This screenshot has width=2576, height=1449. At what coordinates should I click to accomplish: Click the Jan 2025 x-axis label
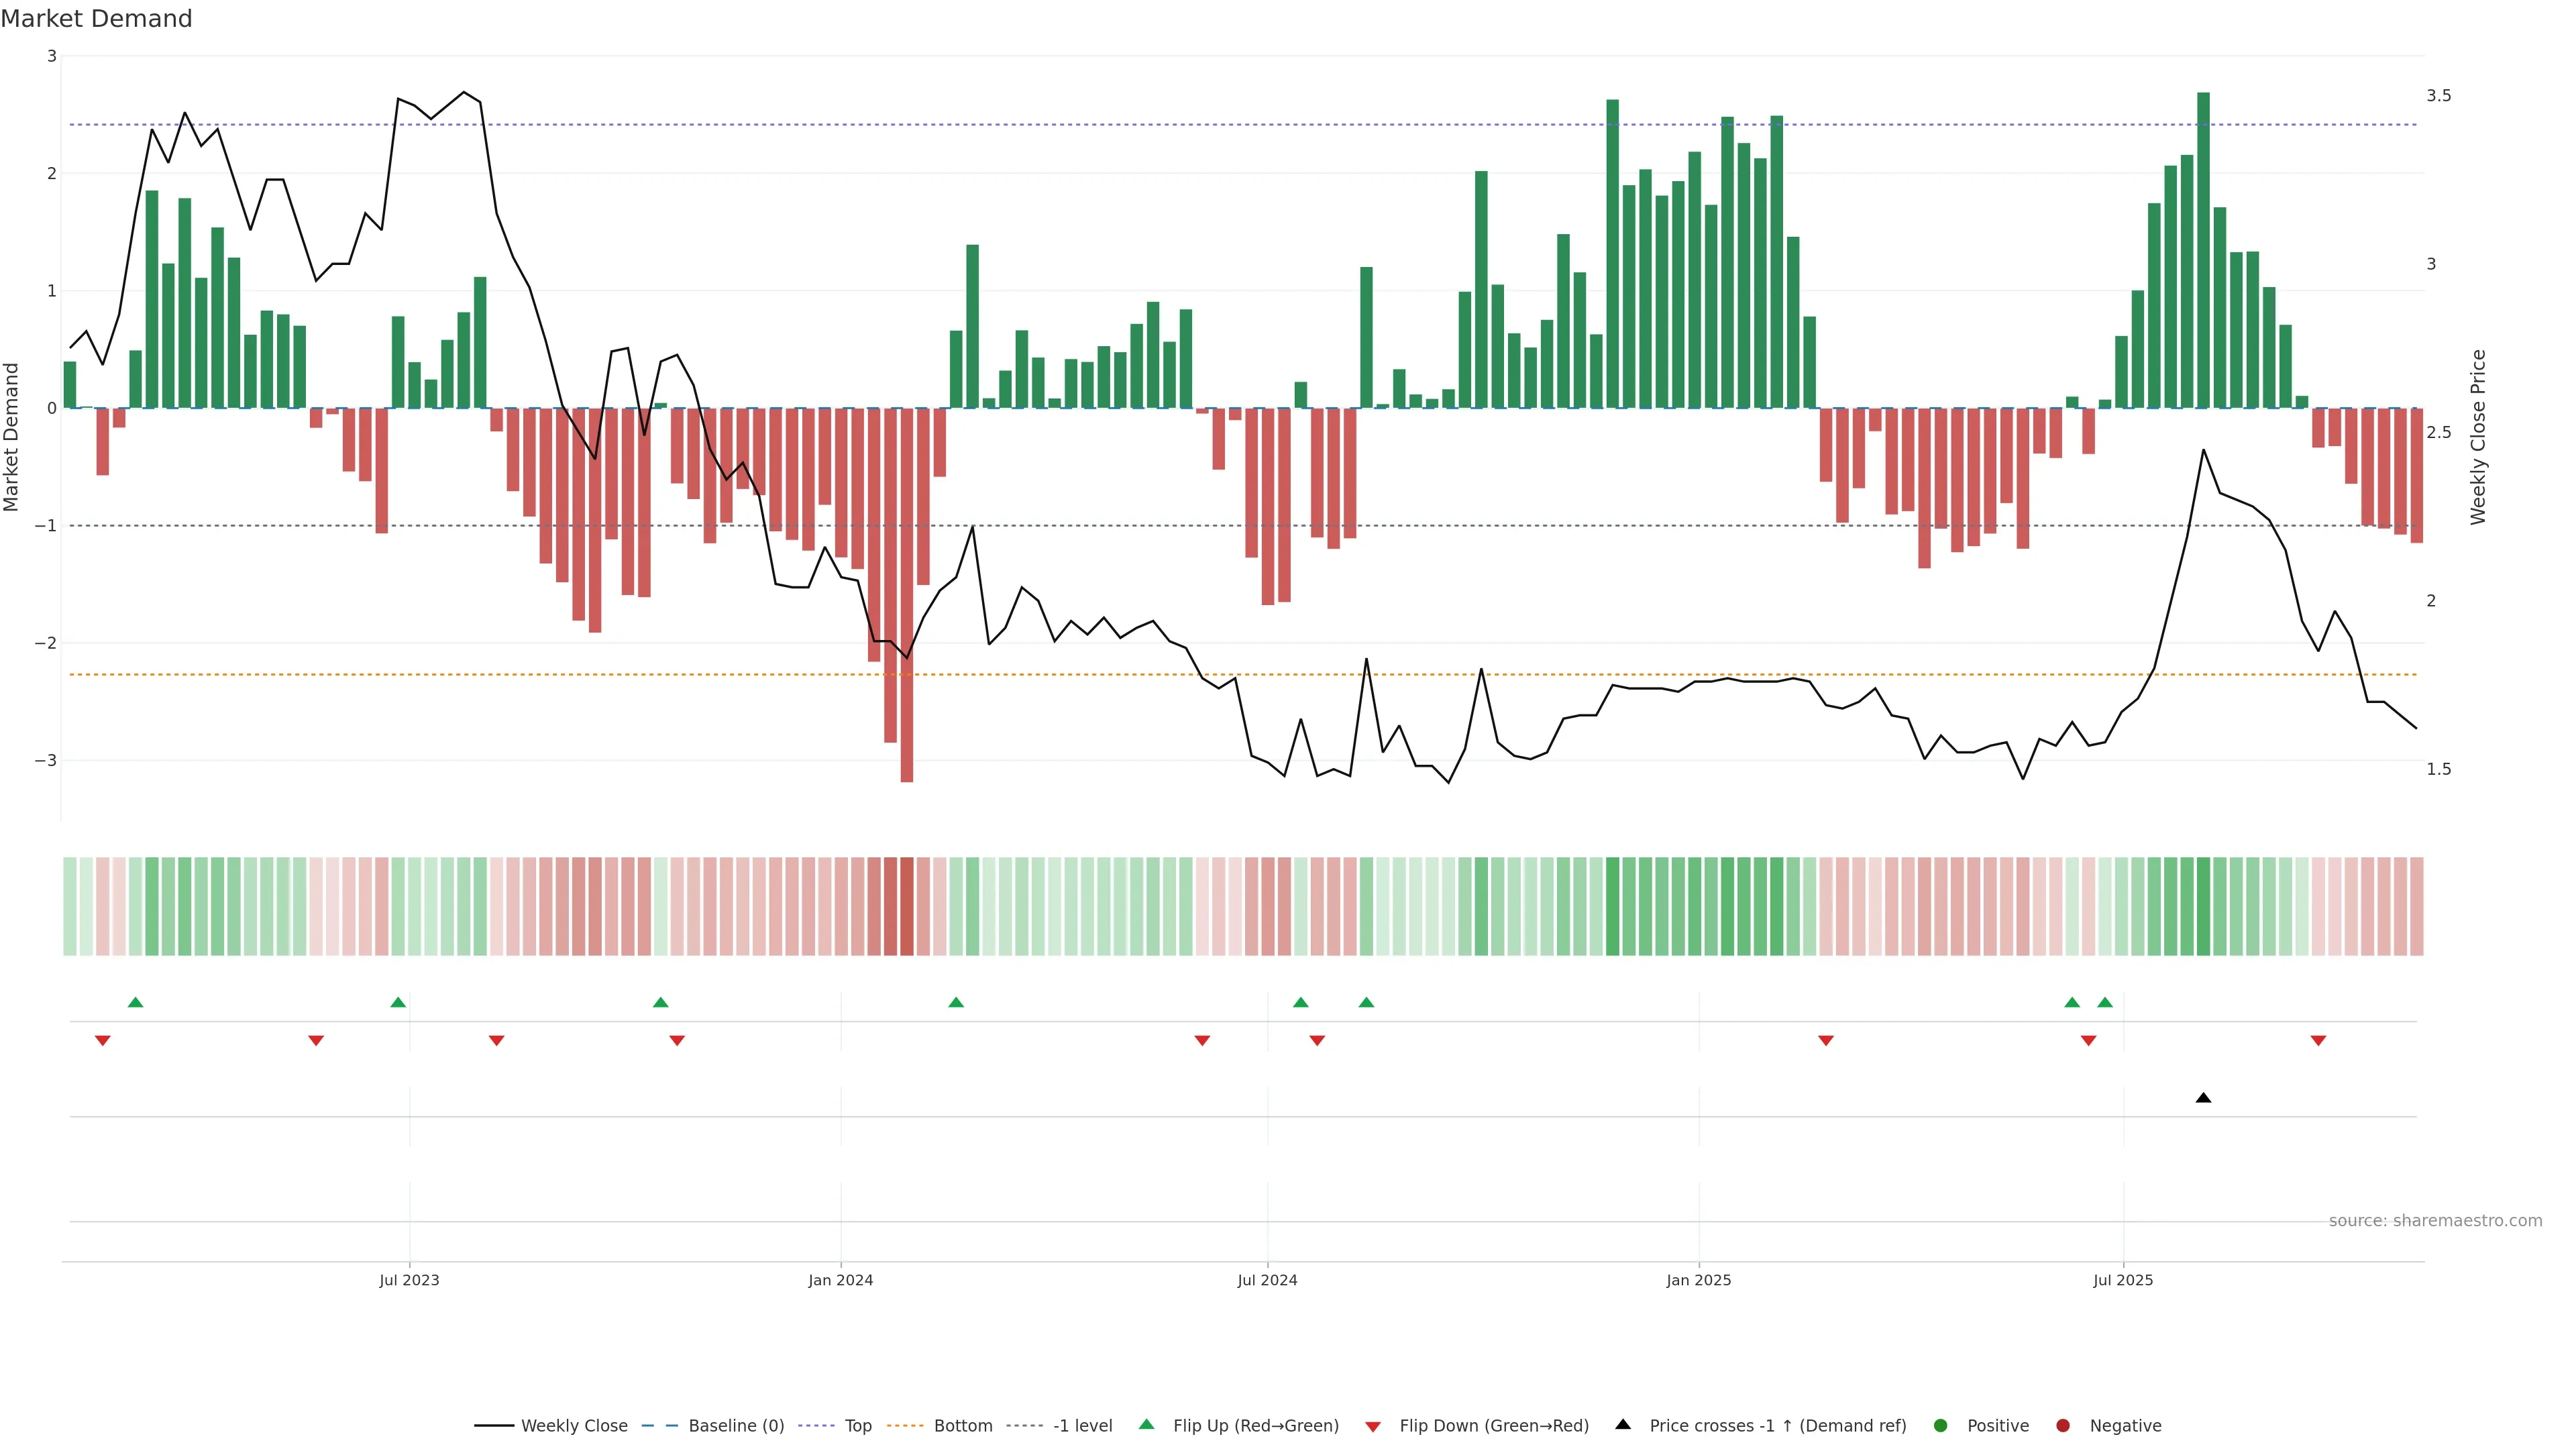click(x=1698, y=1280)
